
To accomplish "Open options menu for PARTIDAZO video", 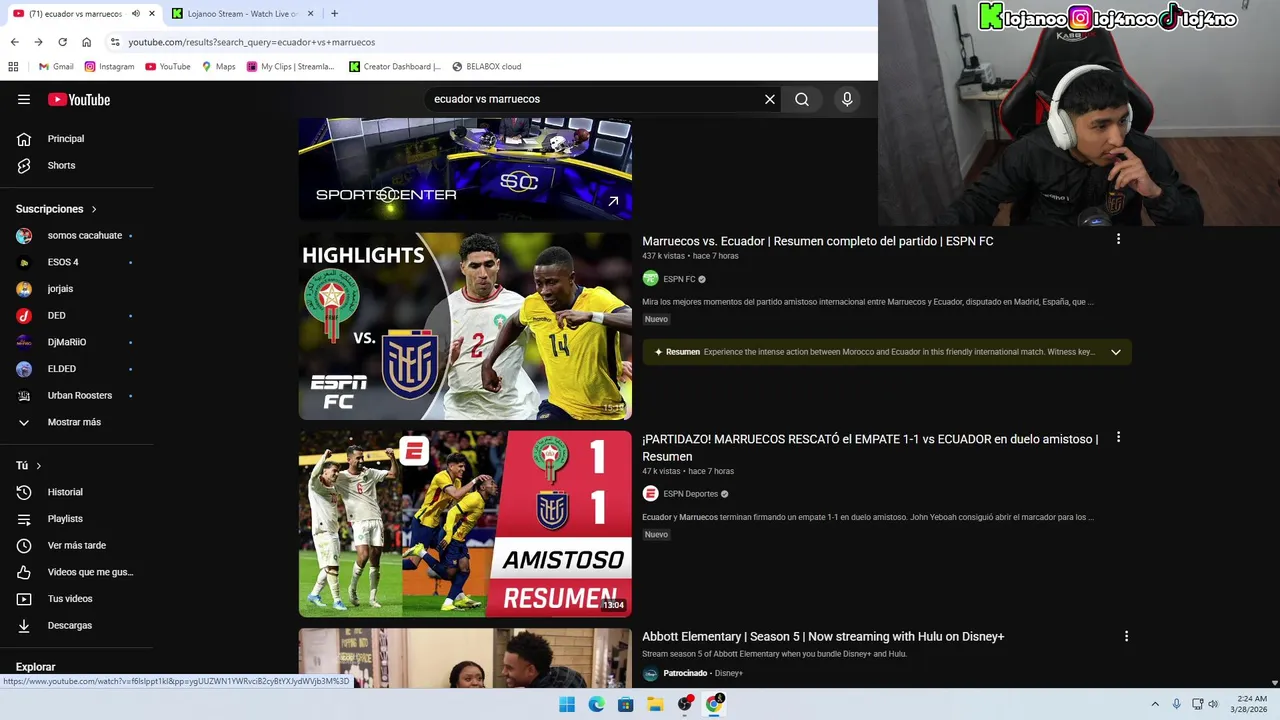I will click(1118, 437).
